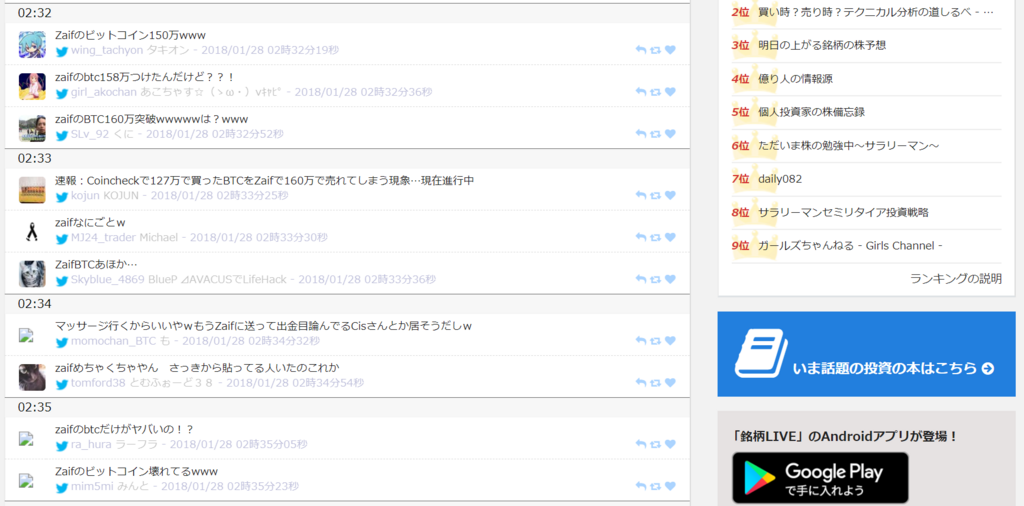Open wing_tachyon's avatar thumbnail
Image resolution: width=1024 pixels, height=506 pixels.
coord(32,44)
